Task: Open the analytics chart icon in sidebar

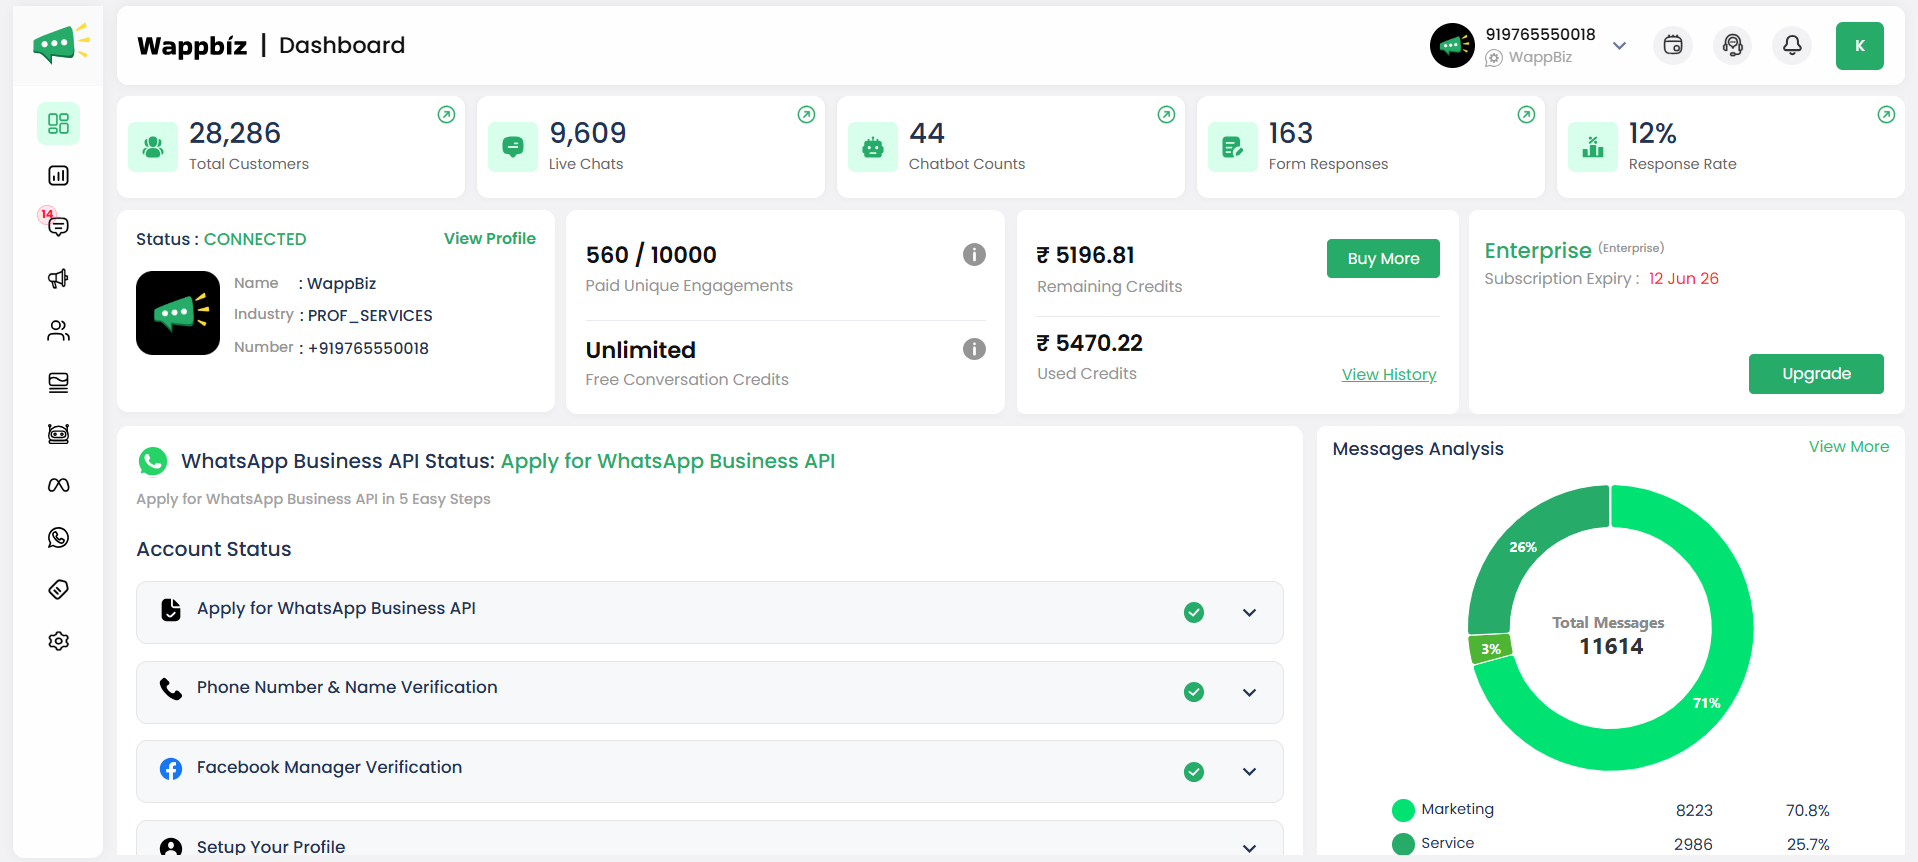Action: click(59, 176)
